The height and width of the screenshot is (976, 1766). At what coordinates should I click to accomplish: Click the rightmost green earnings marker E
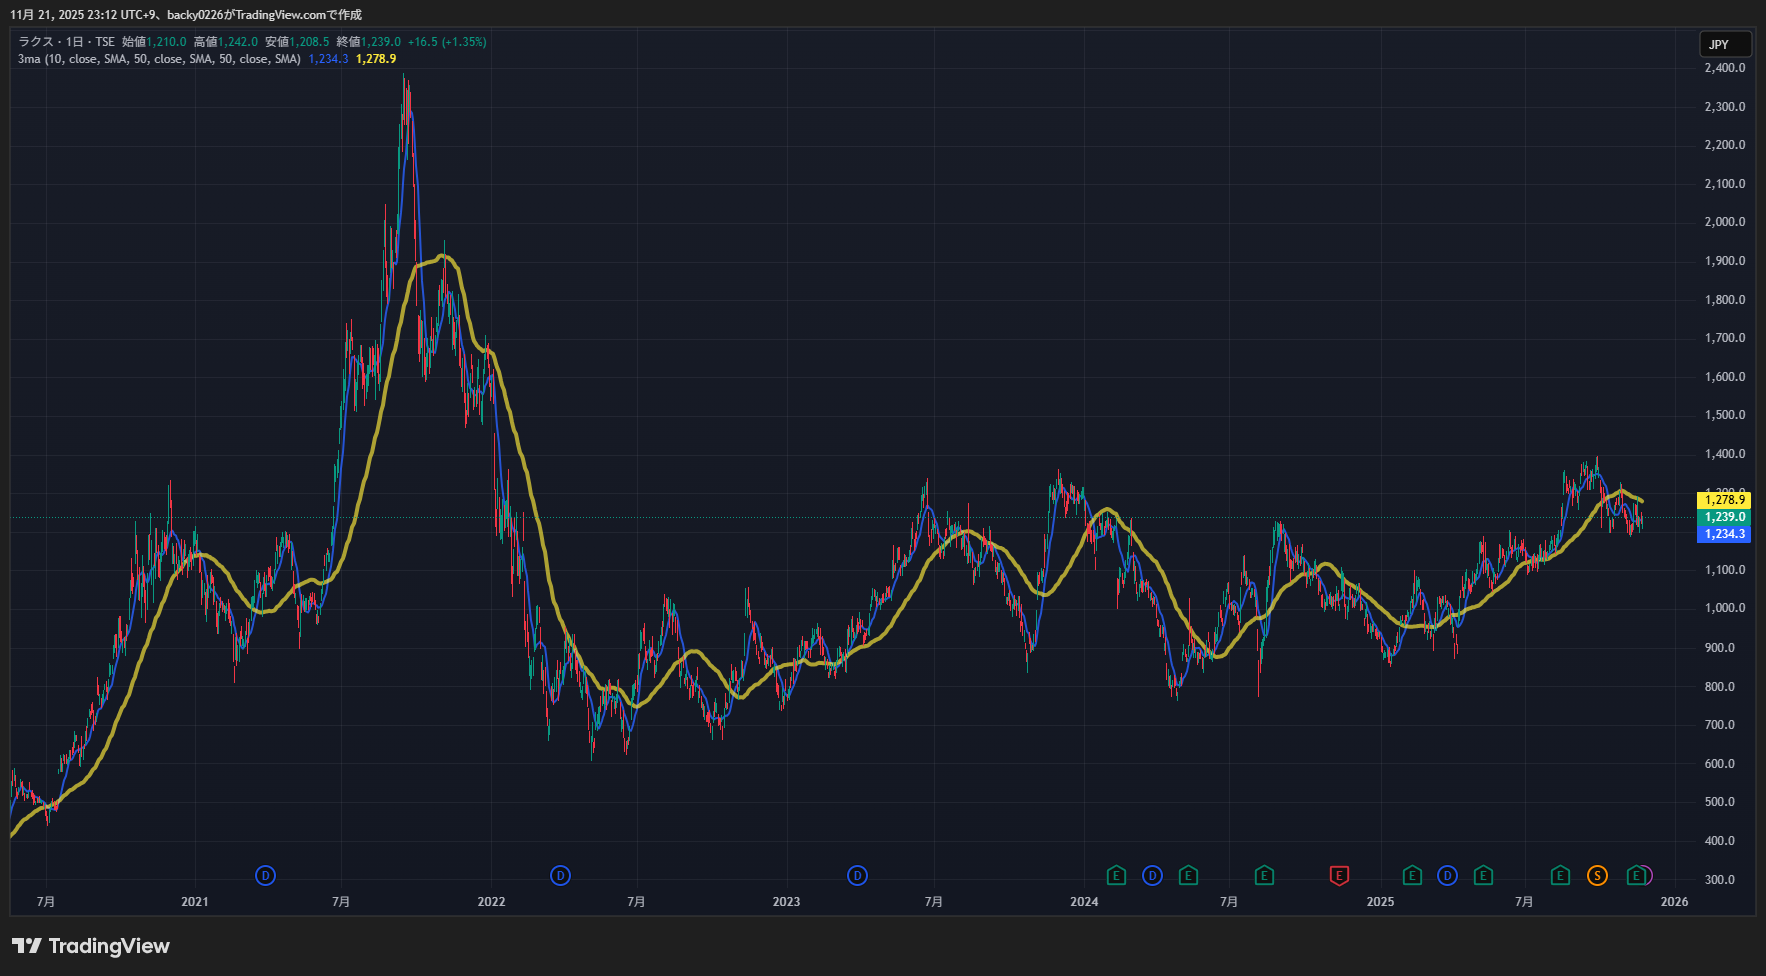coord(1635,876)
